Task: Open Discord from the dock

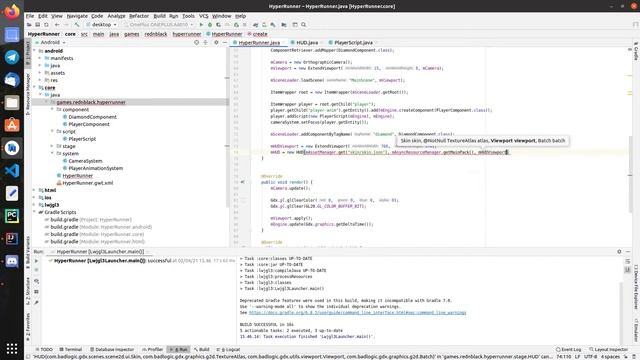Action: coord(12,261)
